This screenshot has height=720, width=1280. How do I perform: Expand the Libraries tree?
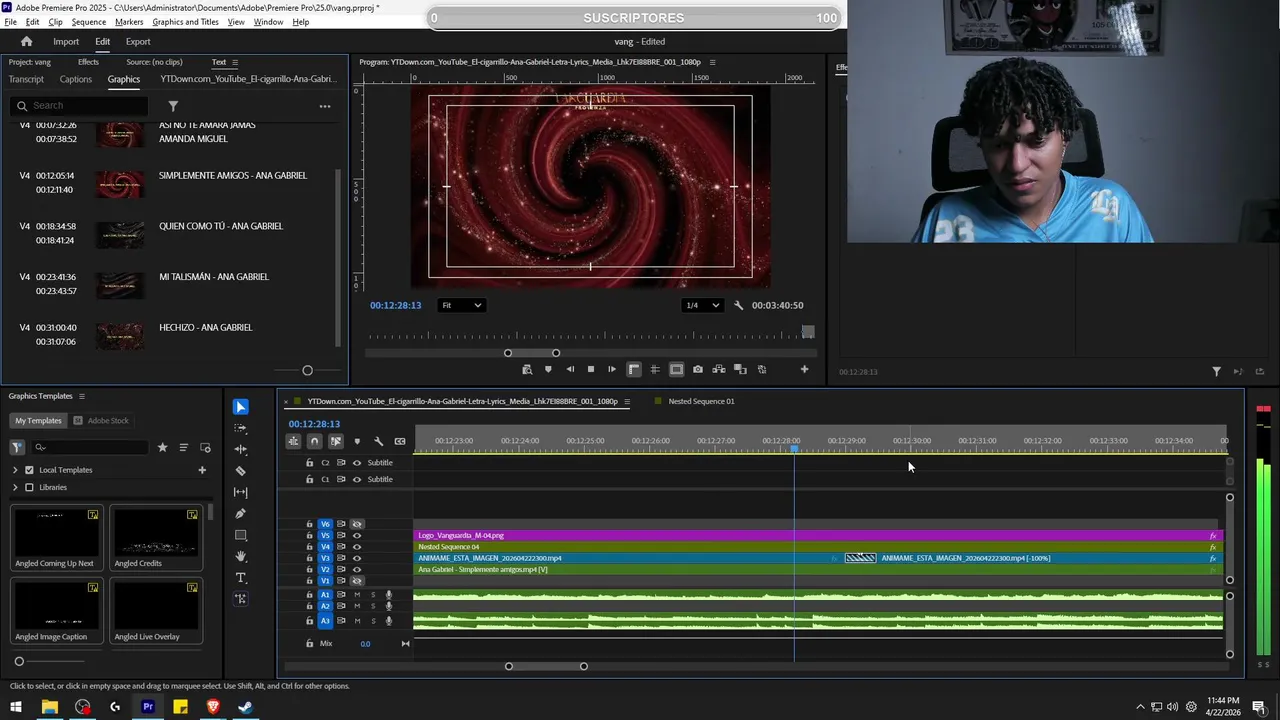tap(15, 487)
